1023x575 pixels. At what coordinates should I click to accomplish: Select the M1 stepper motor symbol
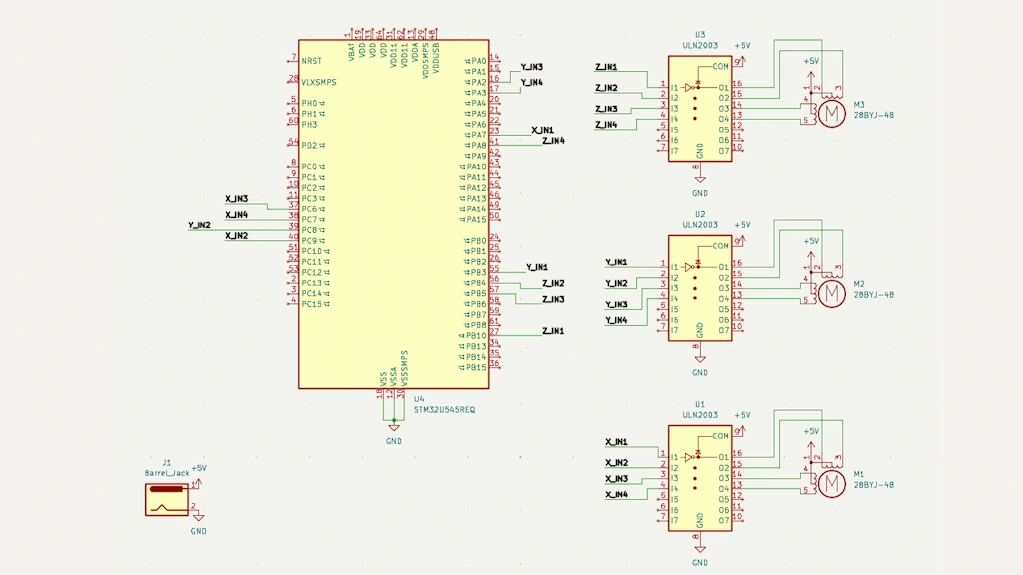pos(831,484)
